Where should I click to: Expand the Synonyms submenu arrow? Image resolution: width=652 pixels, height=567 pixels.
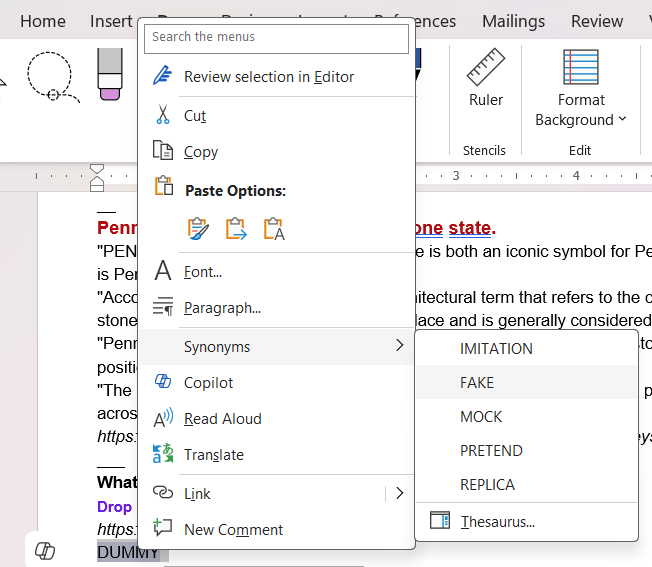tap(400, 345)
